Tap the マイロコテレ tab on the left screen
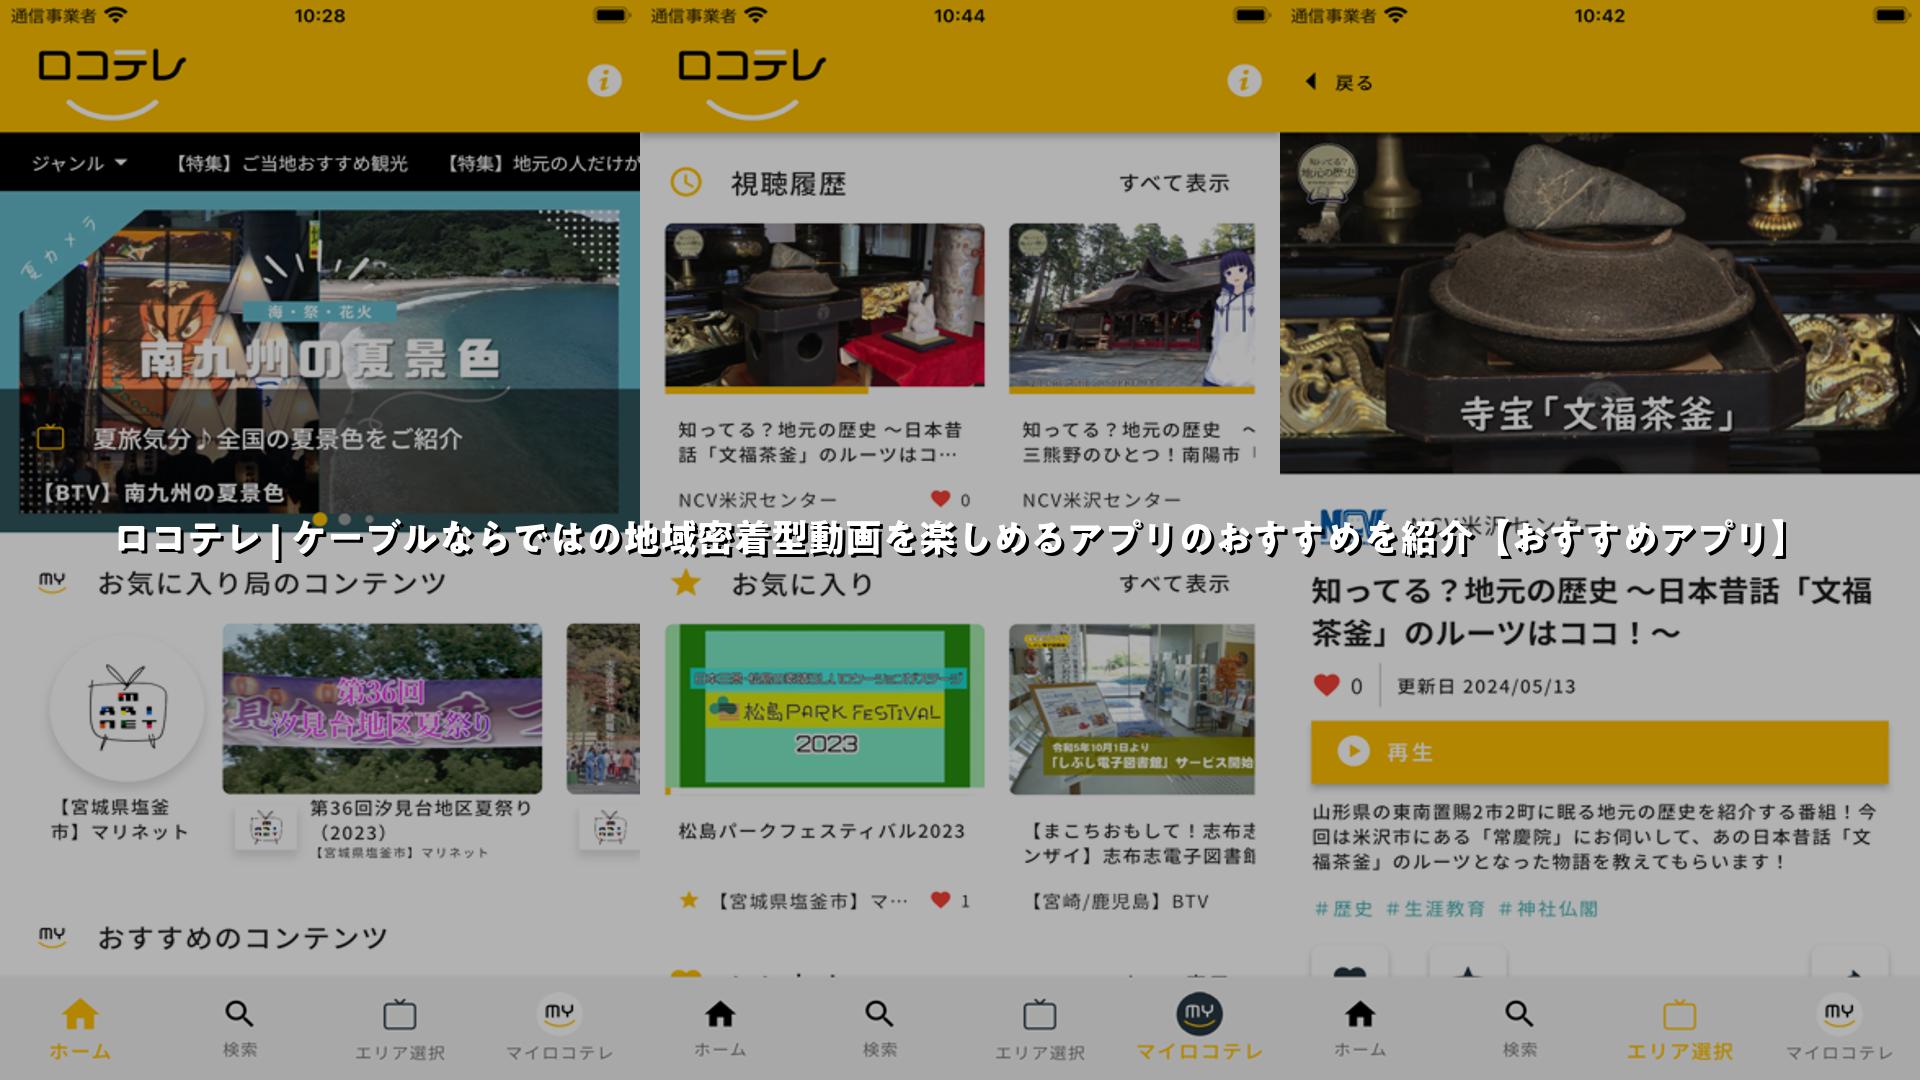The height and width of the screenshot is (1080, 1920). point(559,1028)
